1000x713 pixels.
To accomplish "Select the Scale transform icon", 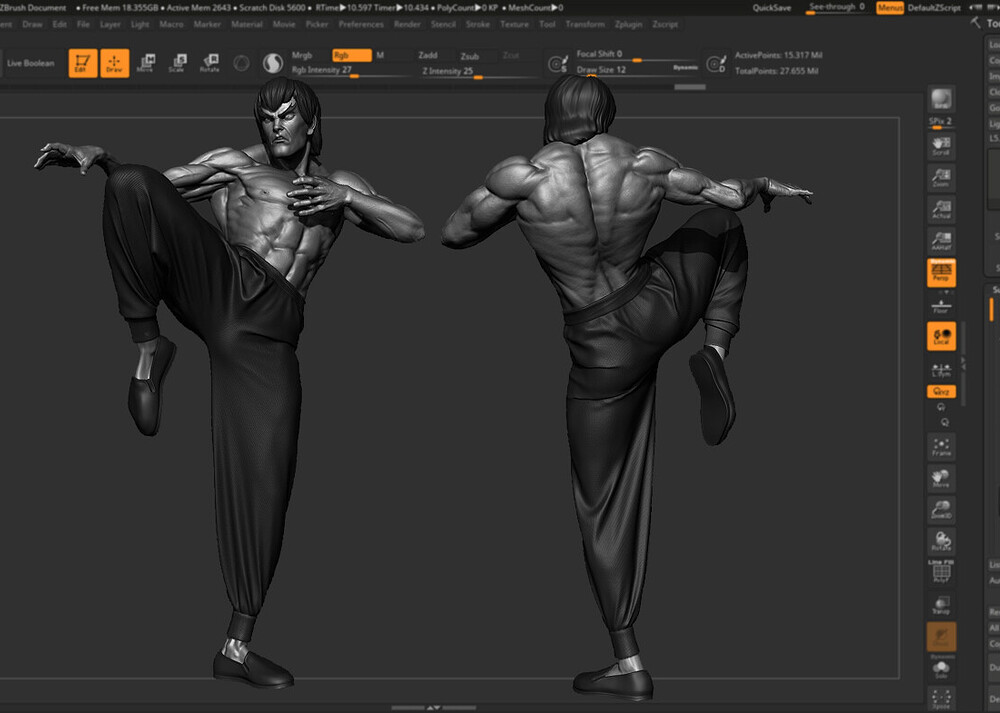I will point(177,63).
